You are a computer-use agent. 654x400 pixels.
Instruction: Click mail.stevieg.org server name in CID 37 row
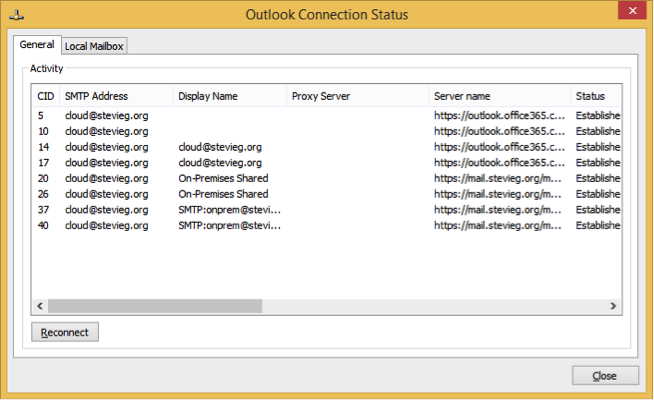[498, 210]
